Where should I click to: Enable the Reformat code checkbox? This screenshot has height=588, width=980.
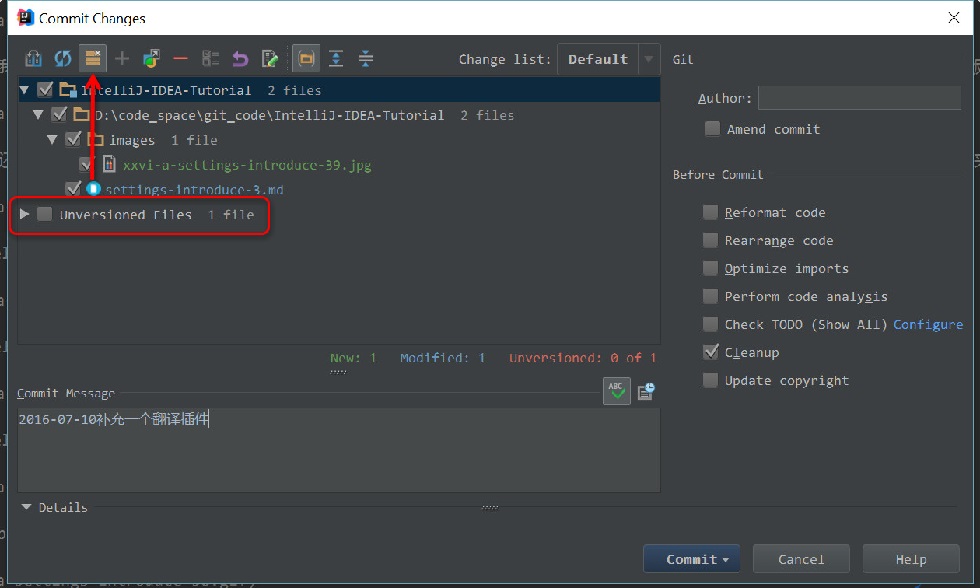(x=710, y=212)
